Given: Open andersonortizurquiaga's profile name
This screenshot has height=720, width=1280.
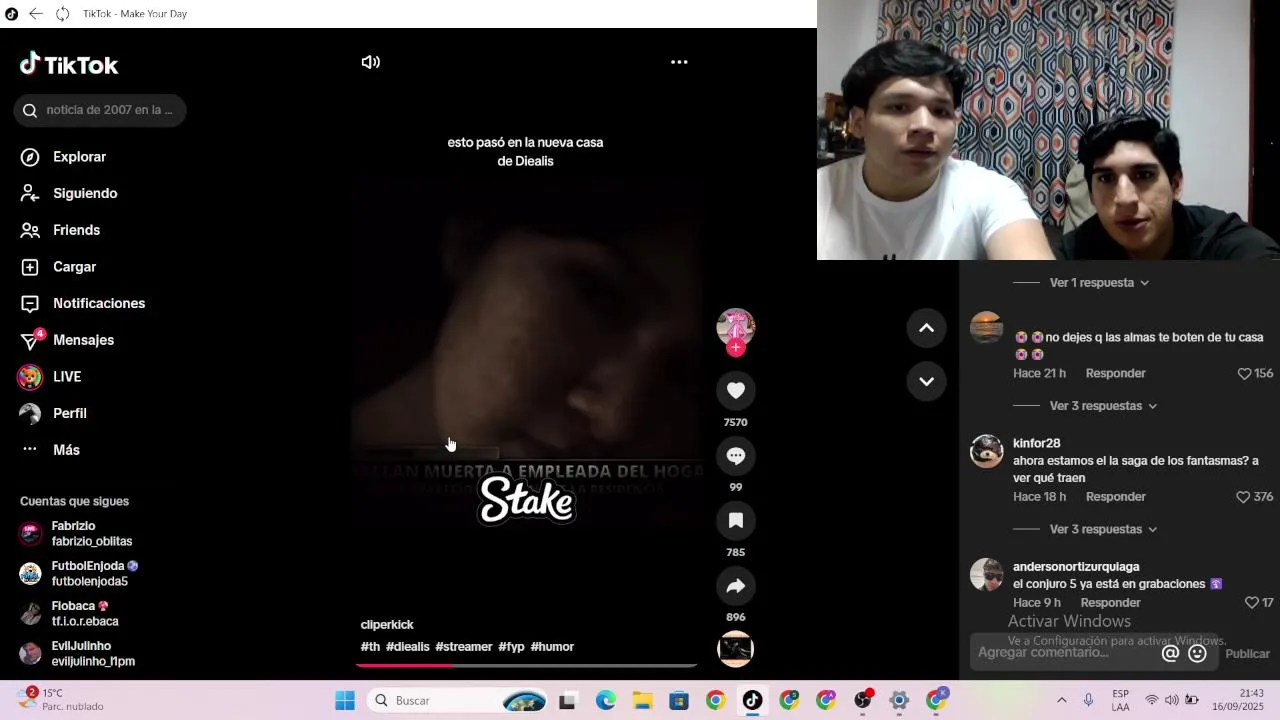Looking at the screenshot, I should 1076,567.
